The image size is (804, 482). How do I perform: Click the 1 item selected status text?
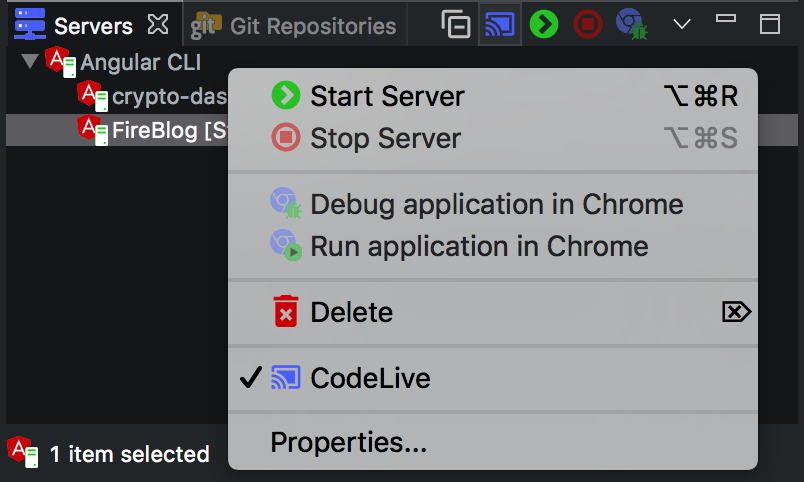(130, 454)
